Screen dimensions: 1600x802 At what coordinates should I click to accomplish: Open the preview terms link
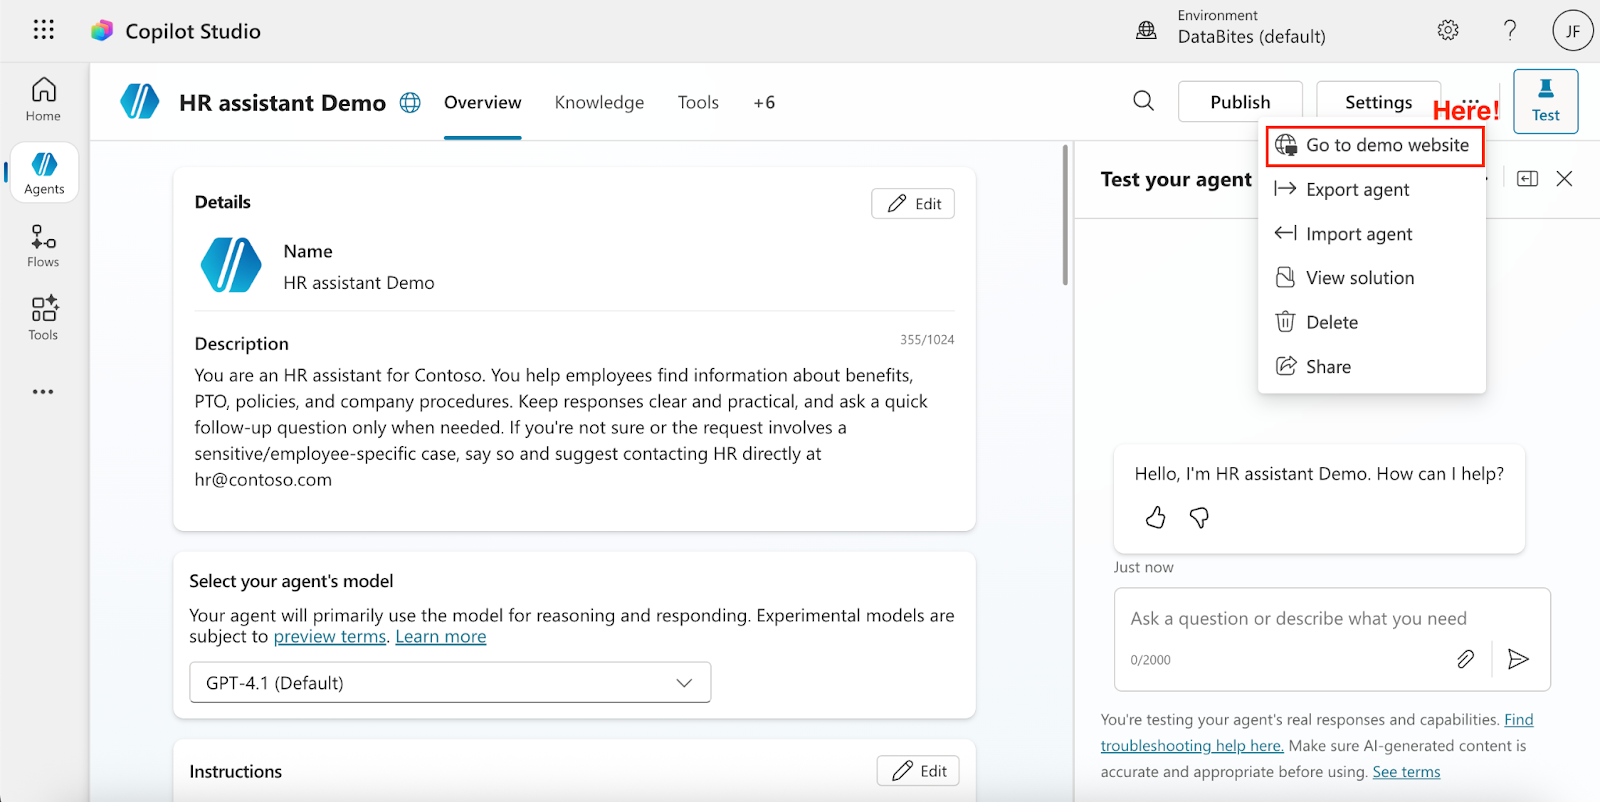click(x=330, y=637)
